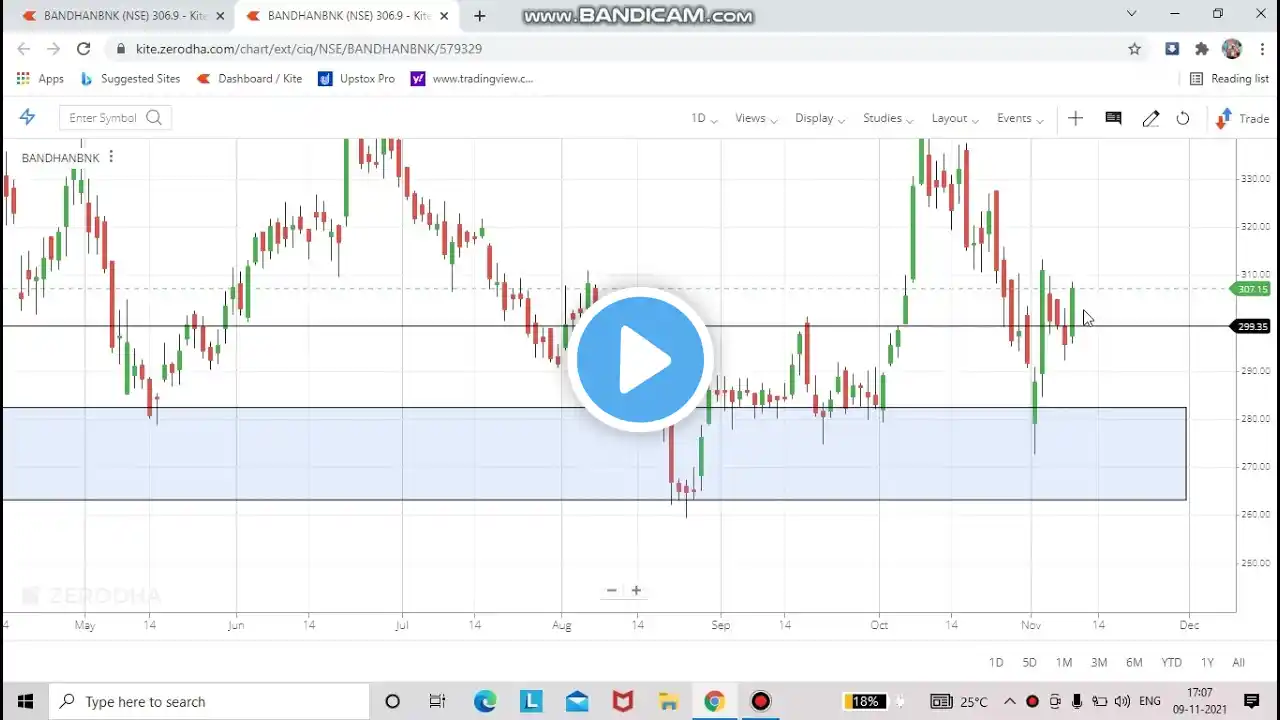This screenshot has width=1280, height=720.
Task: Select the 1Y range button
Action: 1207,662
